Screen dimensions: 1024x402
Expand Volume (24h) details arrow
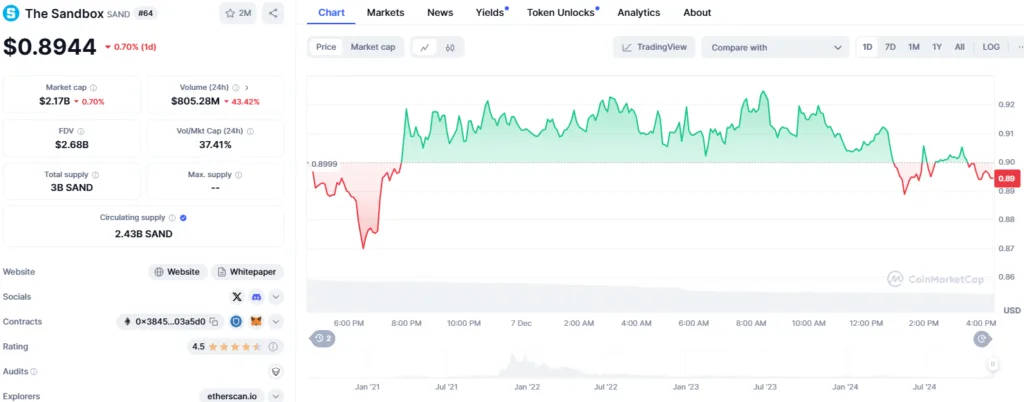pos(248,87)
